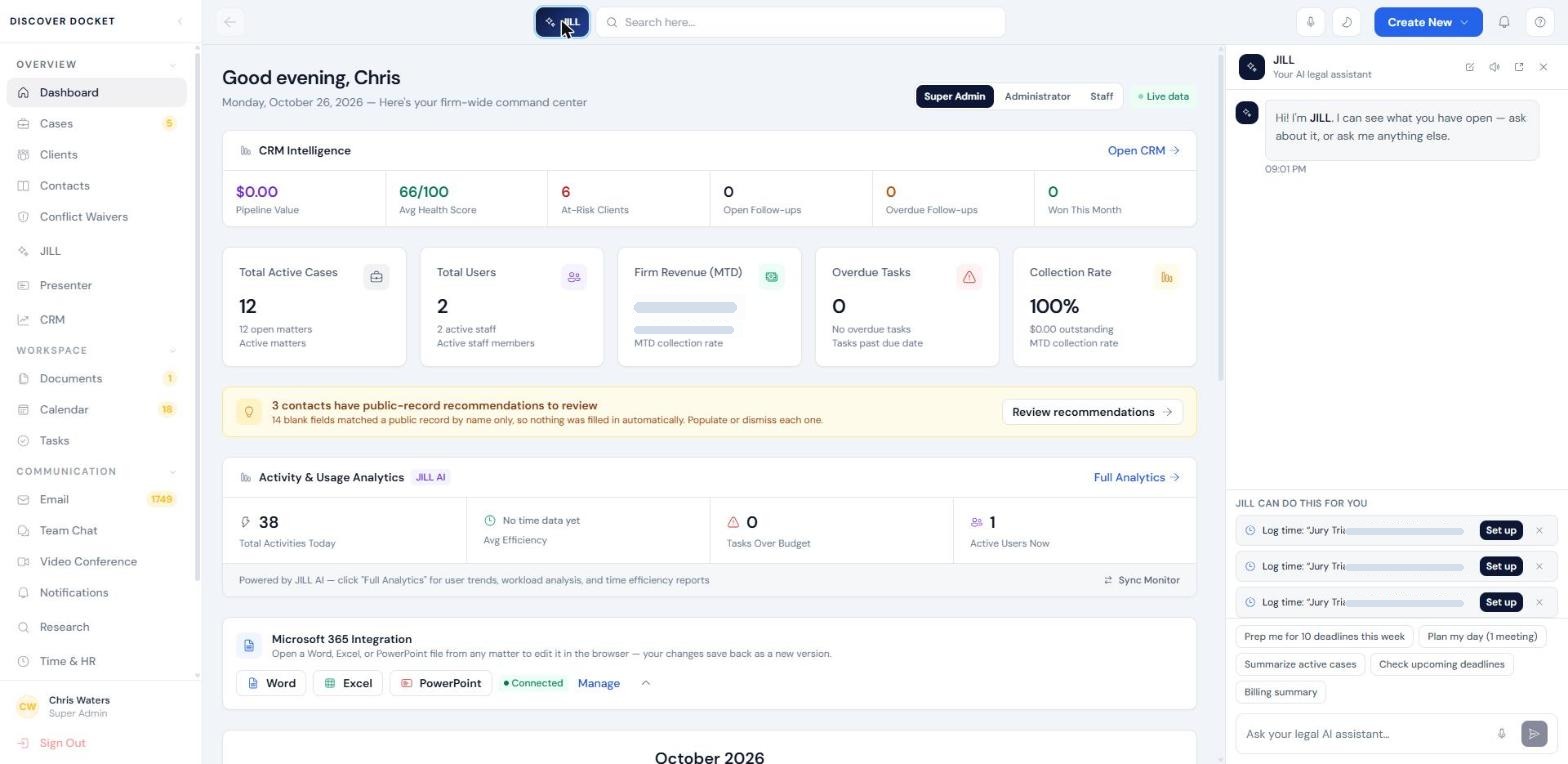Open Email in the sidebar

96,500
